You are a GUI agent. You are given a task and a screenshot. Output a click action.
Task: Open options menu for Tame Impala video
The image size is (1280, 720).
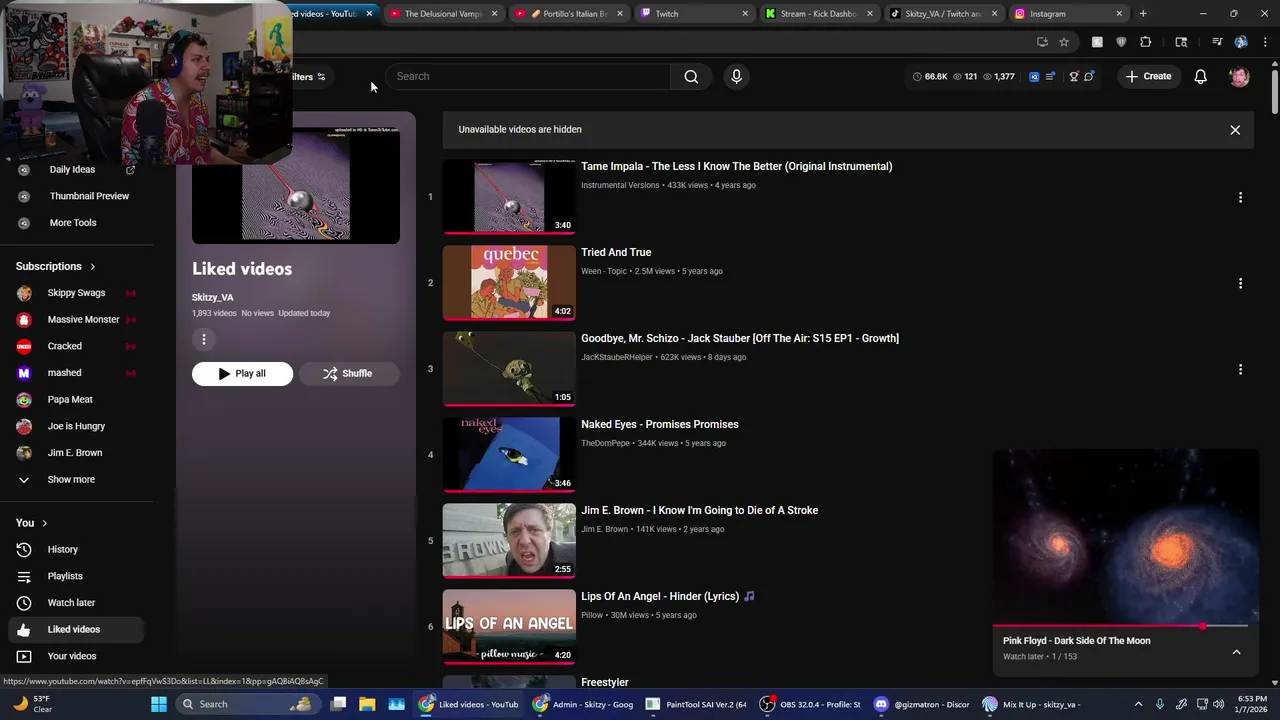pyautogui.click(x=1240, y=198)
